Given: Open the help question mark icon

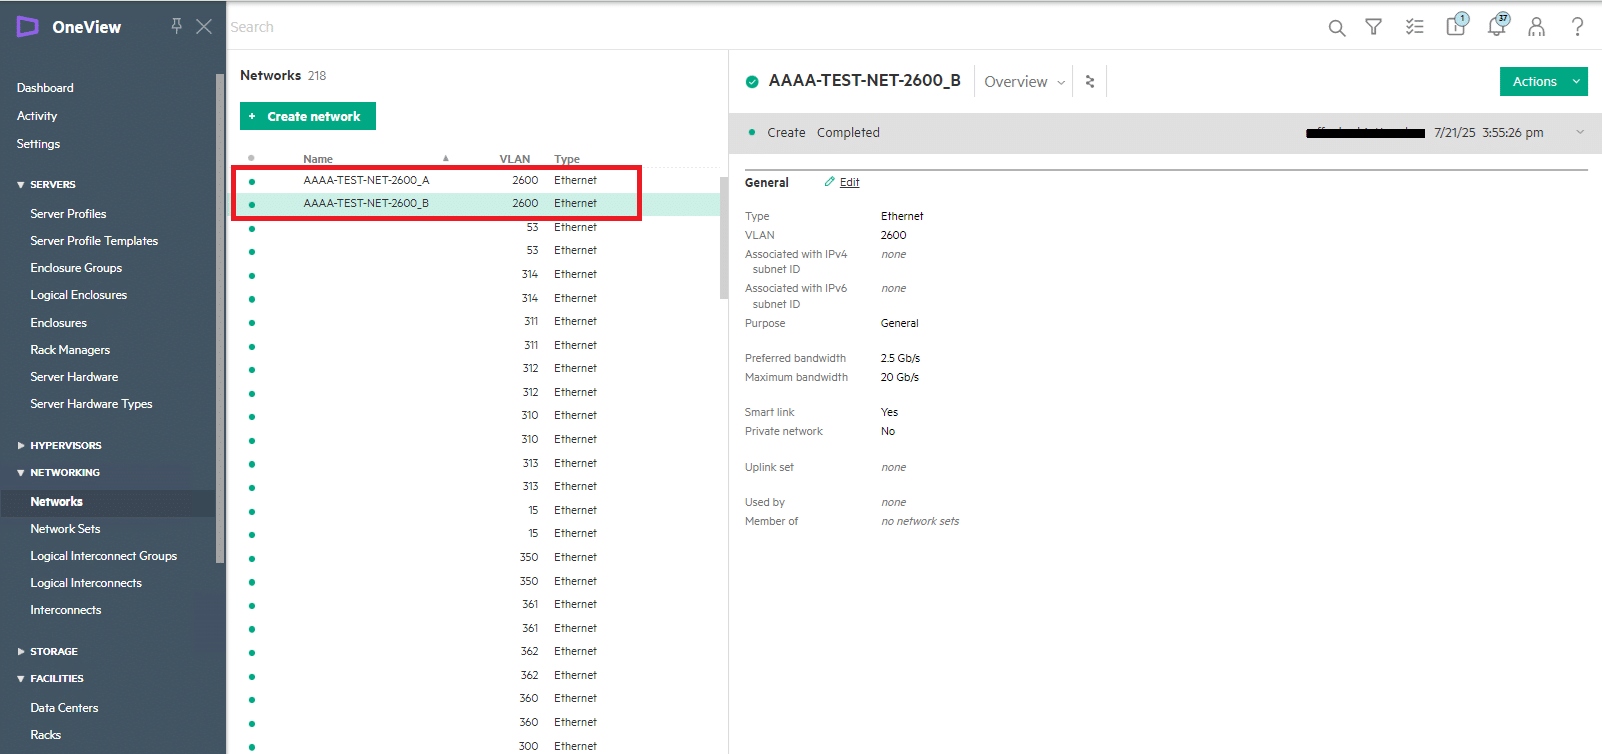Looking at the screenshot, I should click(x=1577, y=27).
